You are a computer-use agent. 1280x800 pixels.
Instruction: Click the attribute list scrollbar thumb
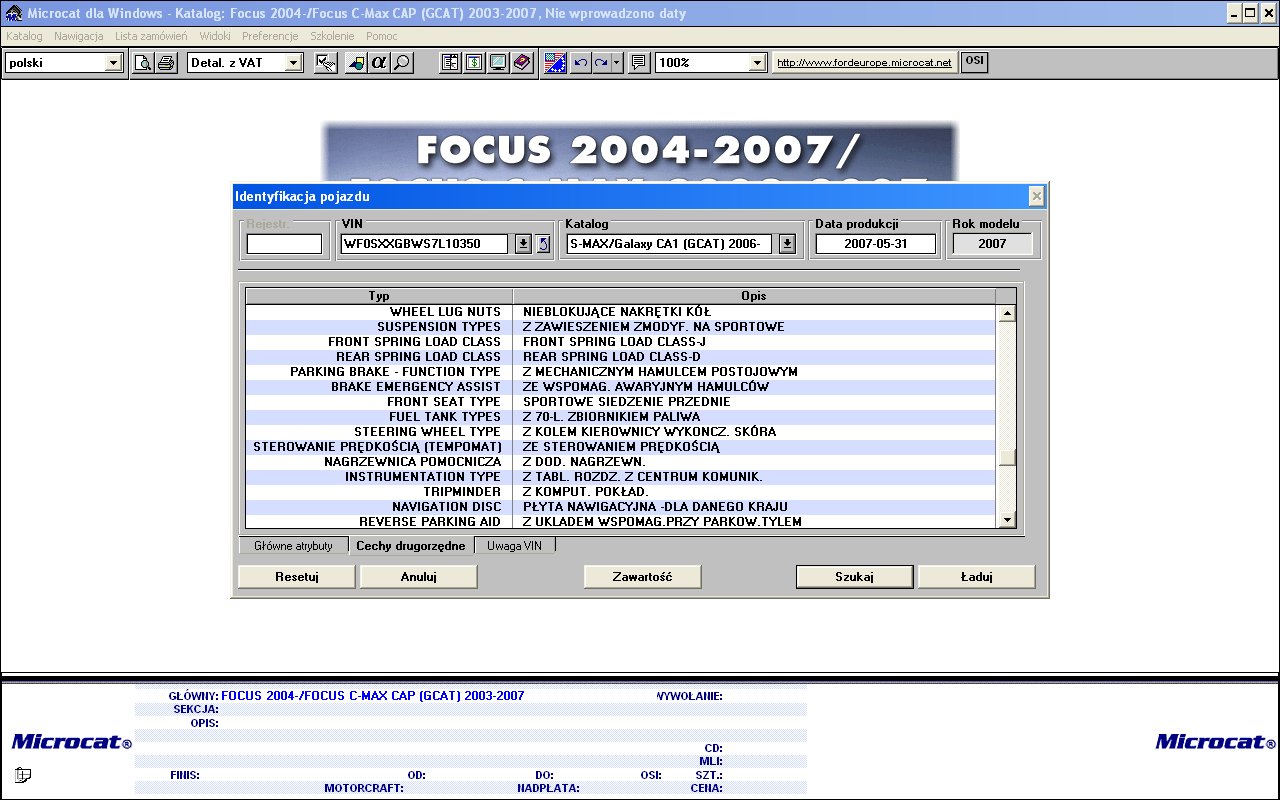pyautogui.click(x=1007, y=458)
